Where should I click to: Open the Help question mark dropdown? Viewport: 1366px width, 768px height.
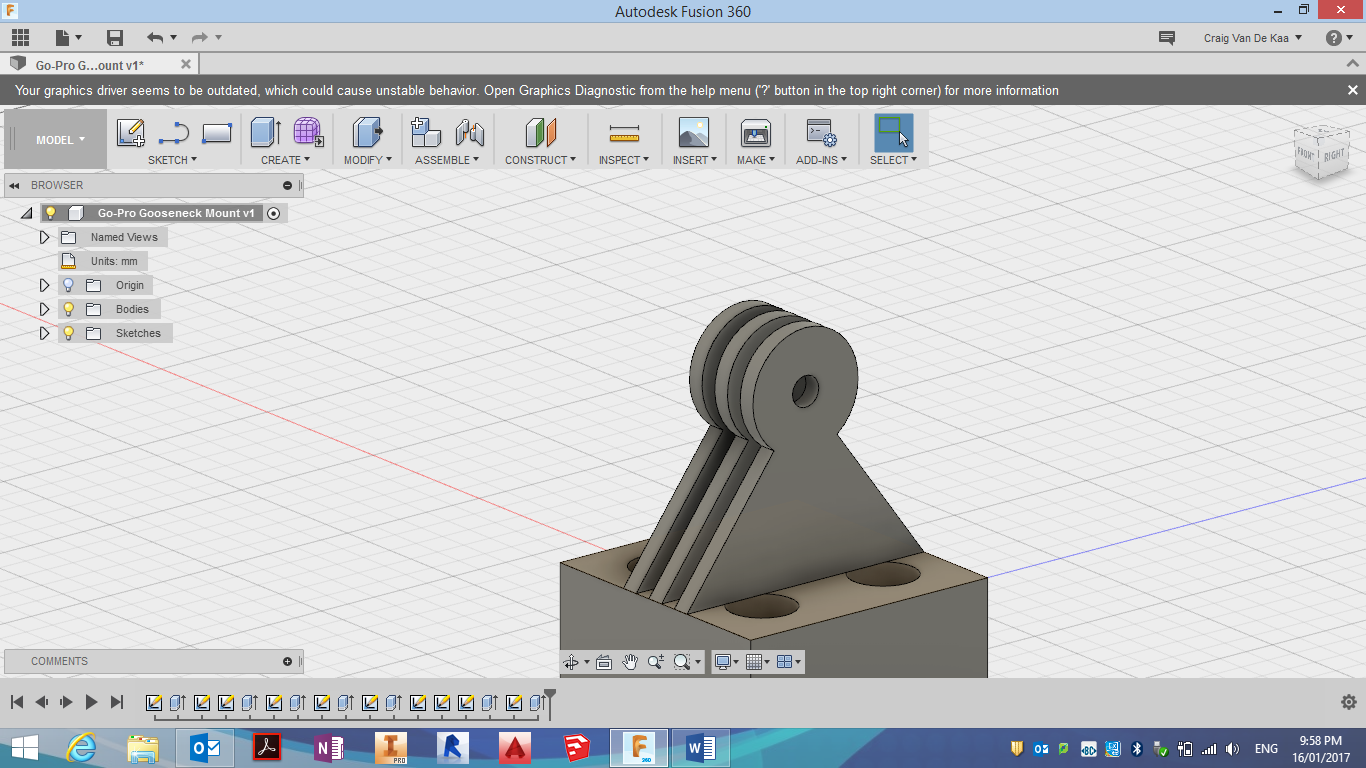point(1339,38)
